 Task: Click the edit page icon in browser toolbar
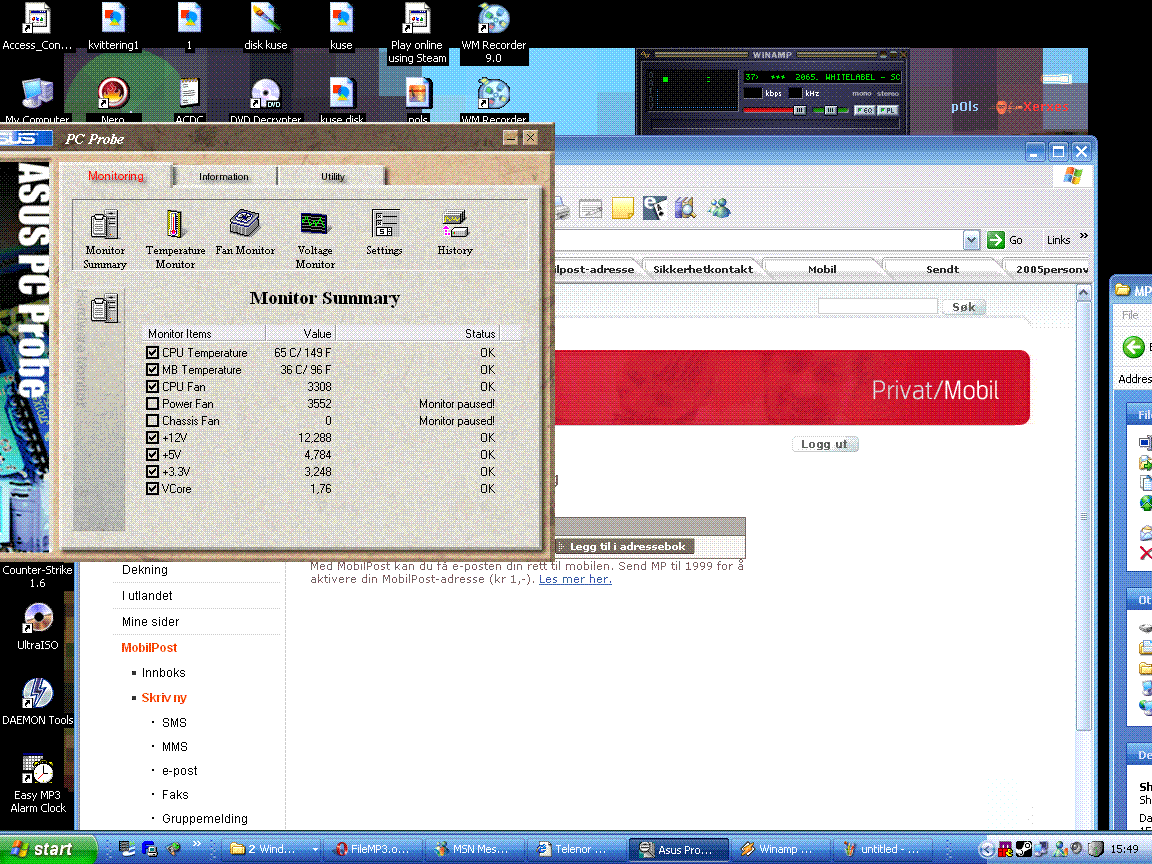click(x=590, y=209)
